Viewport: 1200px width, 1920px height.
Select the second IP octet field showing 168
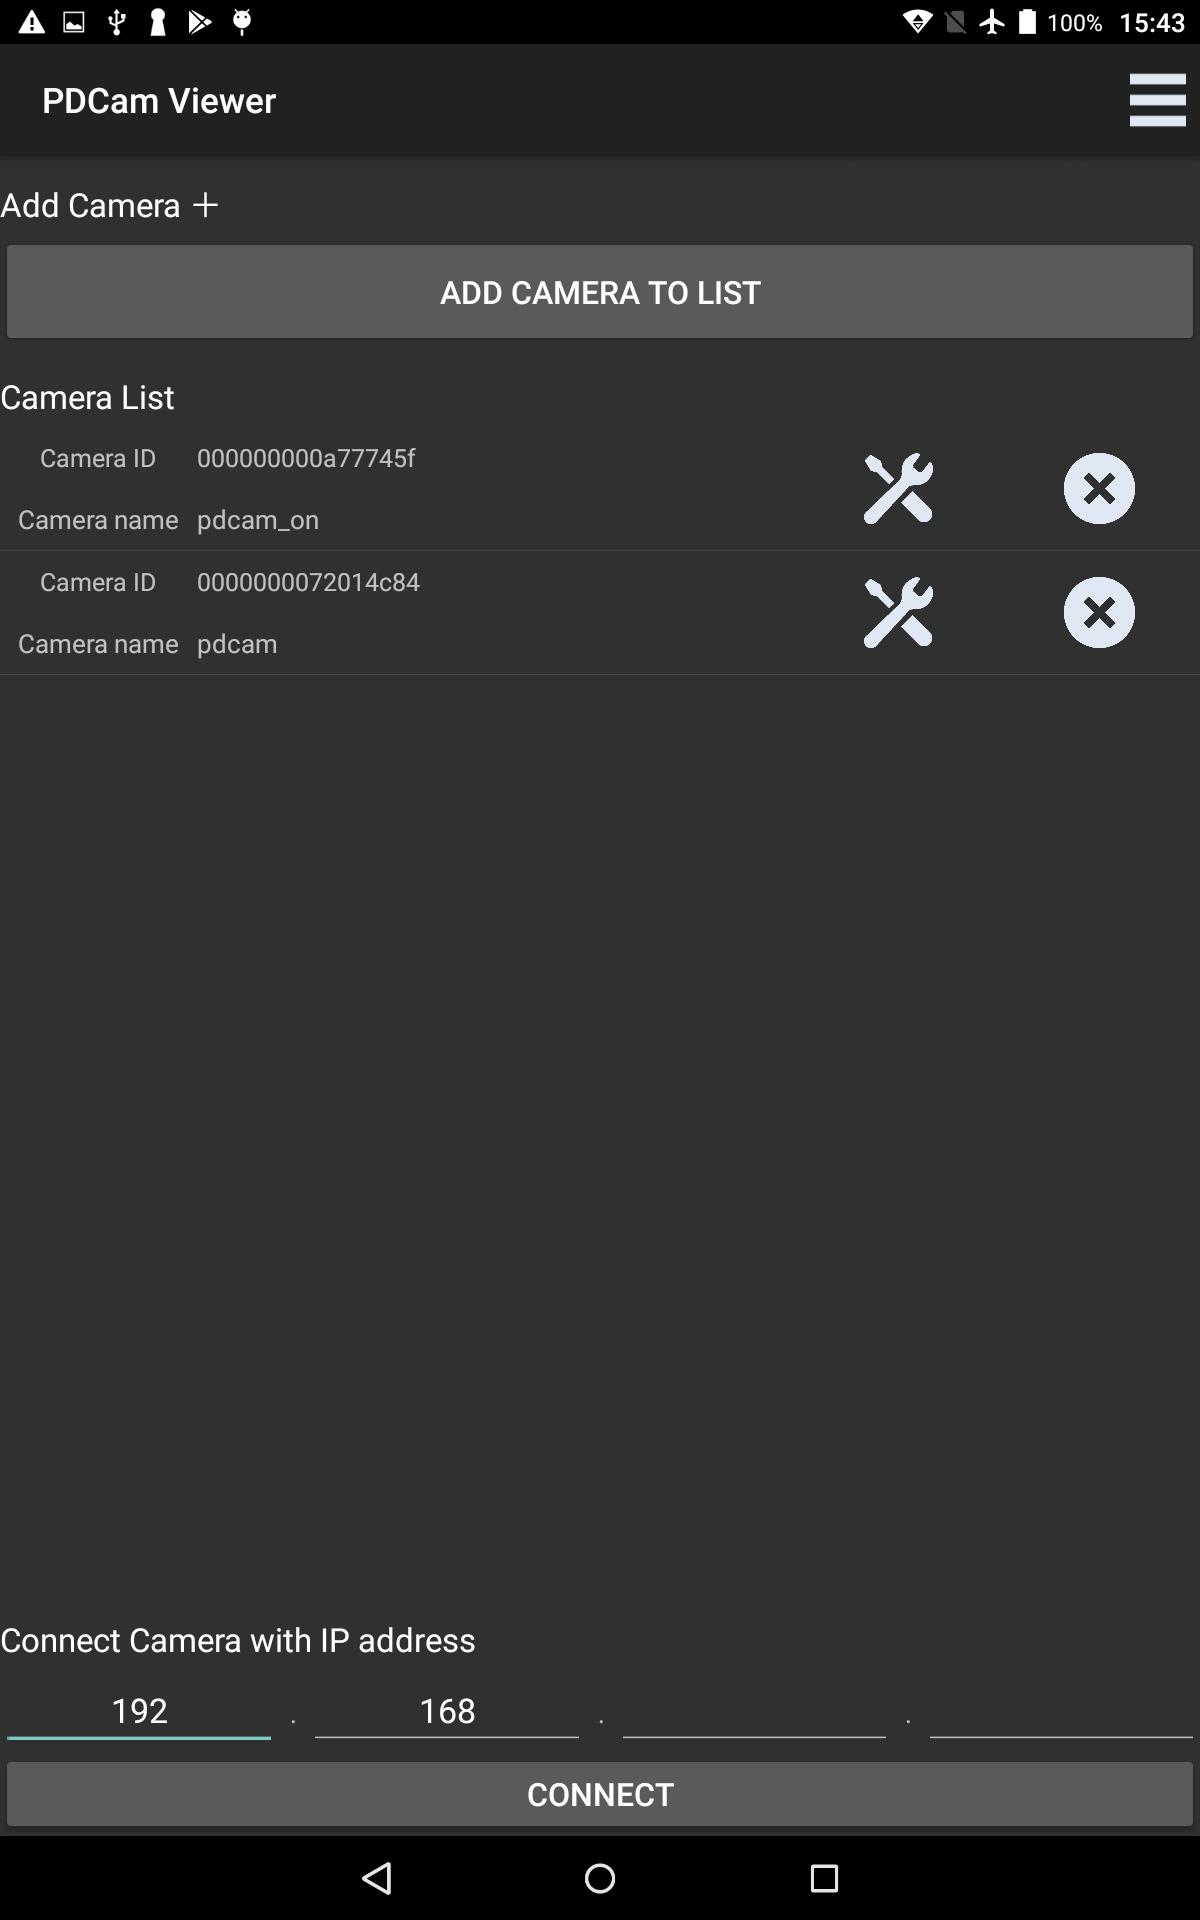click(x=446, y=1711)
